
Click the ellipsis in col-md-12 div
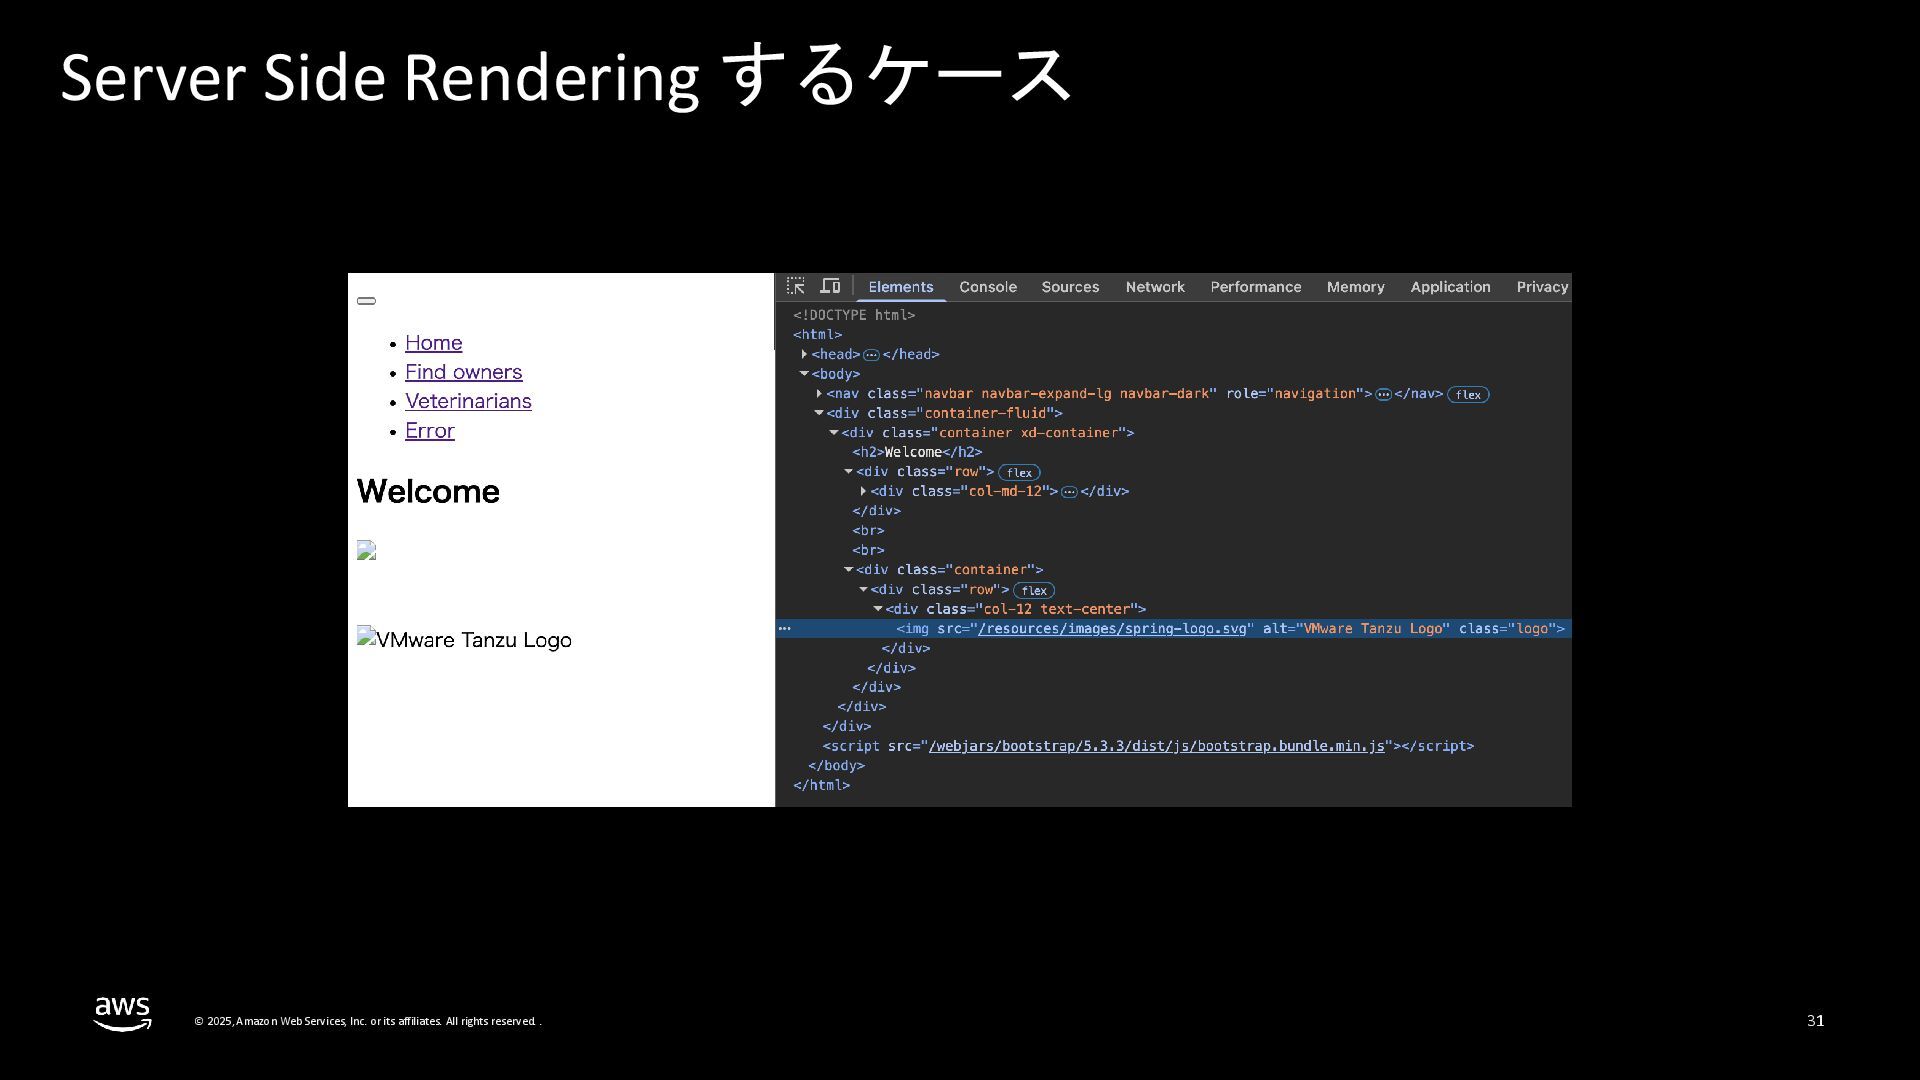(1069, 492)
